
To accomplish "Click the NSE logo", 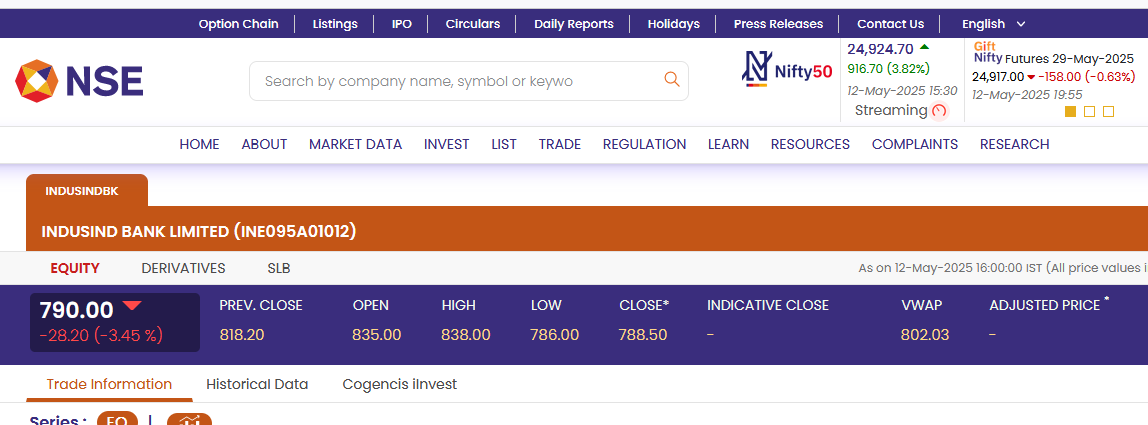I will [x=79, y=81].
